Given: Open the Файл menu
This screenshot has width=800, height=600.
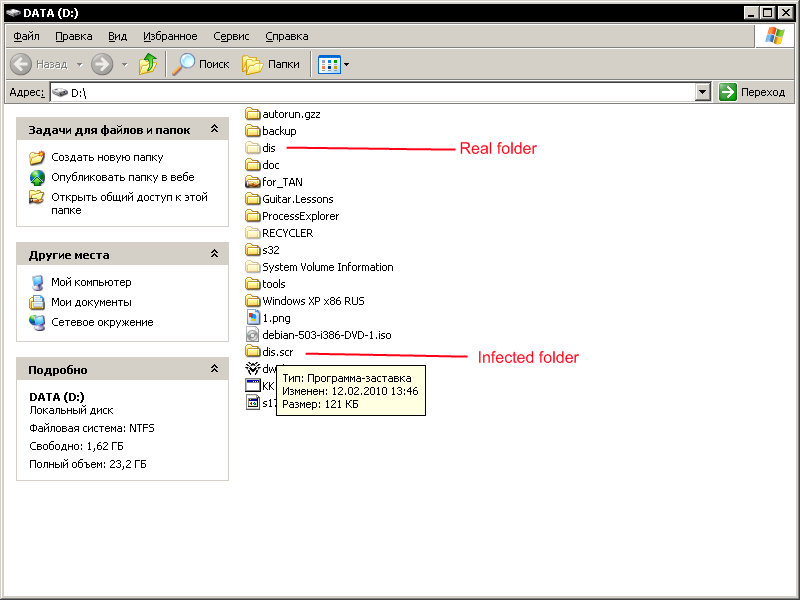Looking at the screenshot, I should pos(27,36).
